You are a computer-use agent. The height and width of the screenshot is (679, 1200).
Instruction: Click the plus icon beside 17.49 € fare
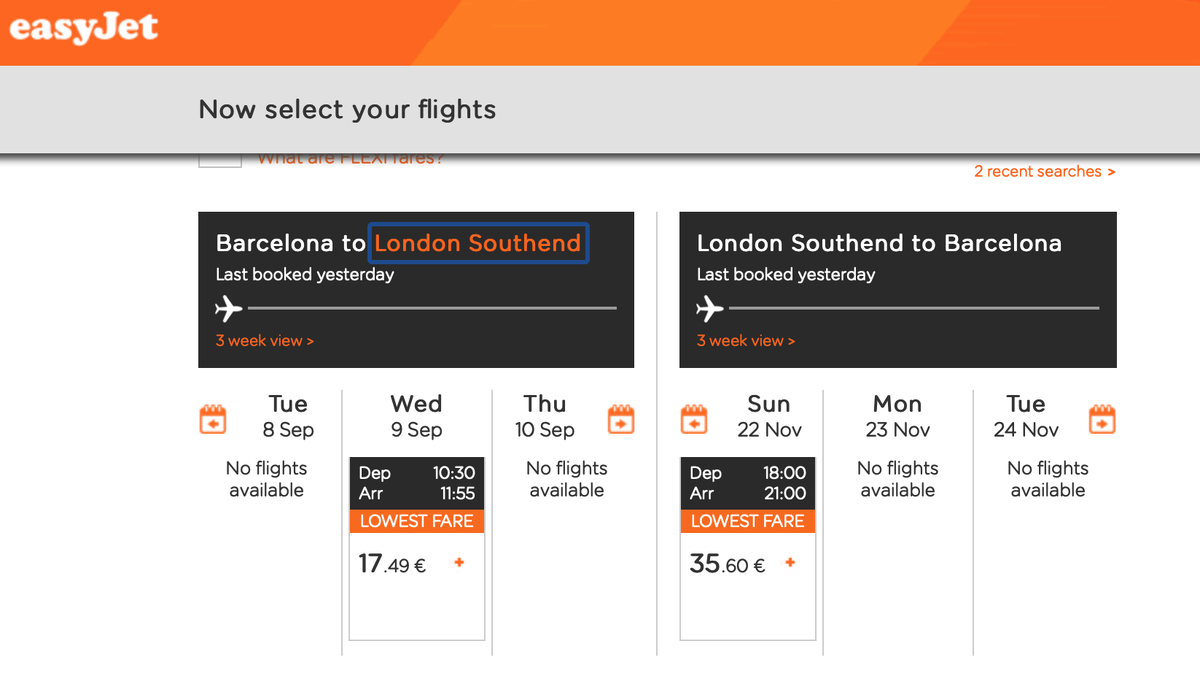point(459,563)
